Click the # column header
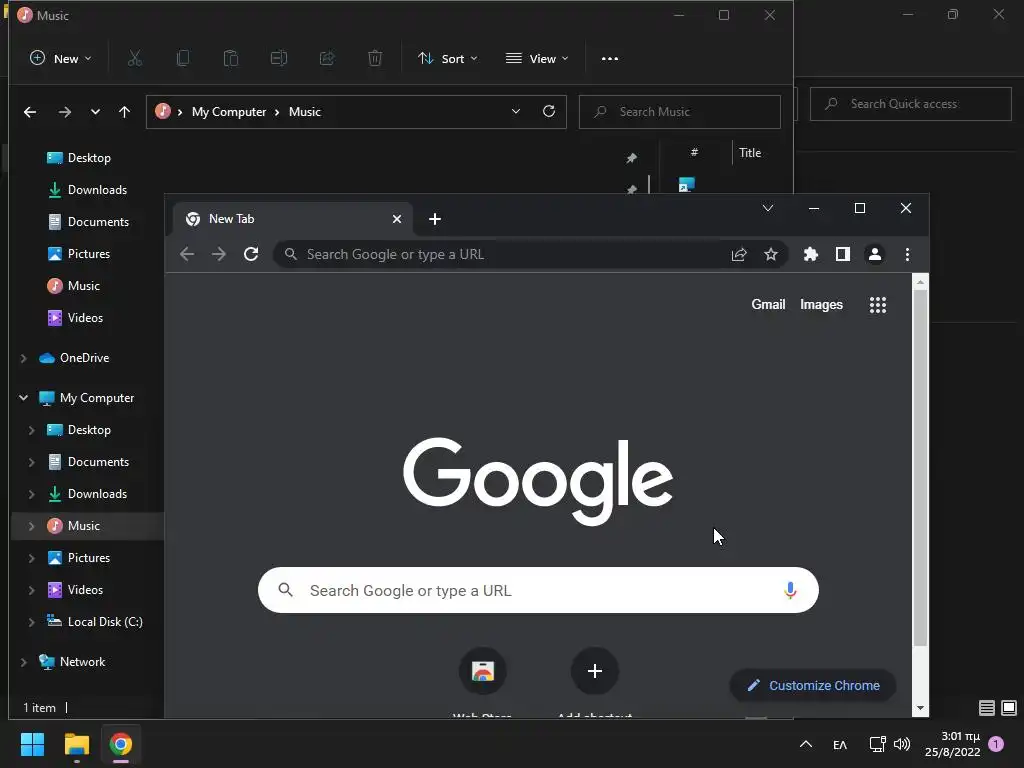 point(694,152)
